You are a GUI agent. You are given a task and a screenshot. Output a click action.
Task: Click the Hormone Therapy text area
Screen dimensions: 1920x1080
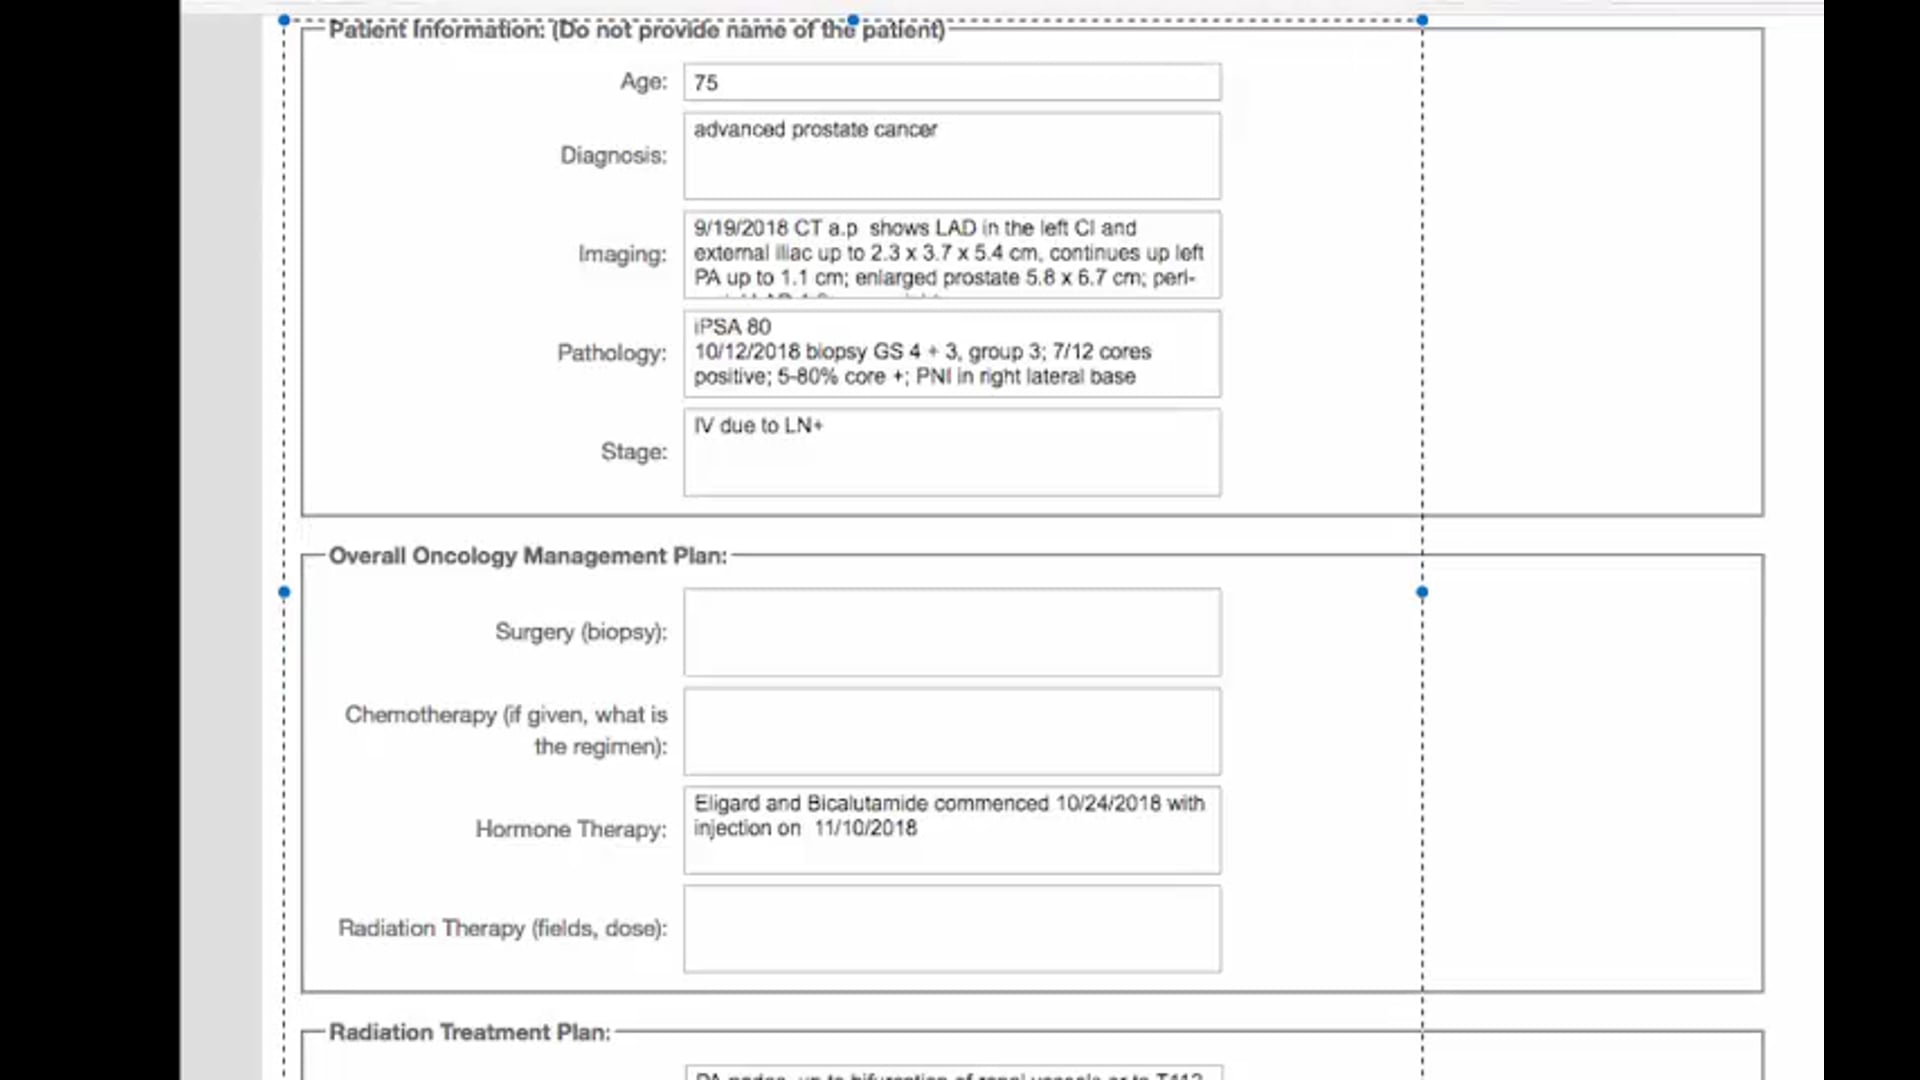(951, 830)
